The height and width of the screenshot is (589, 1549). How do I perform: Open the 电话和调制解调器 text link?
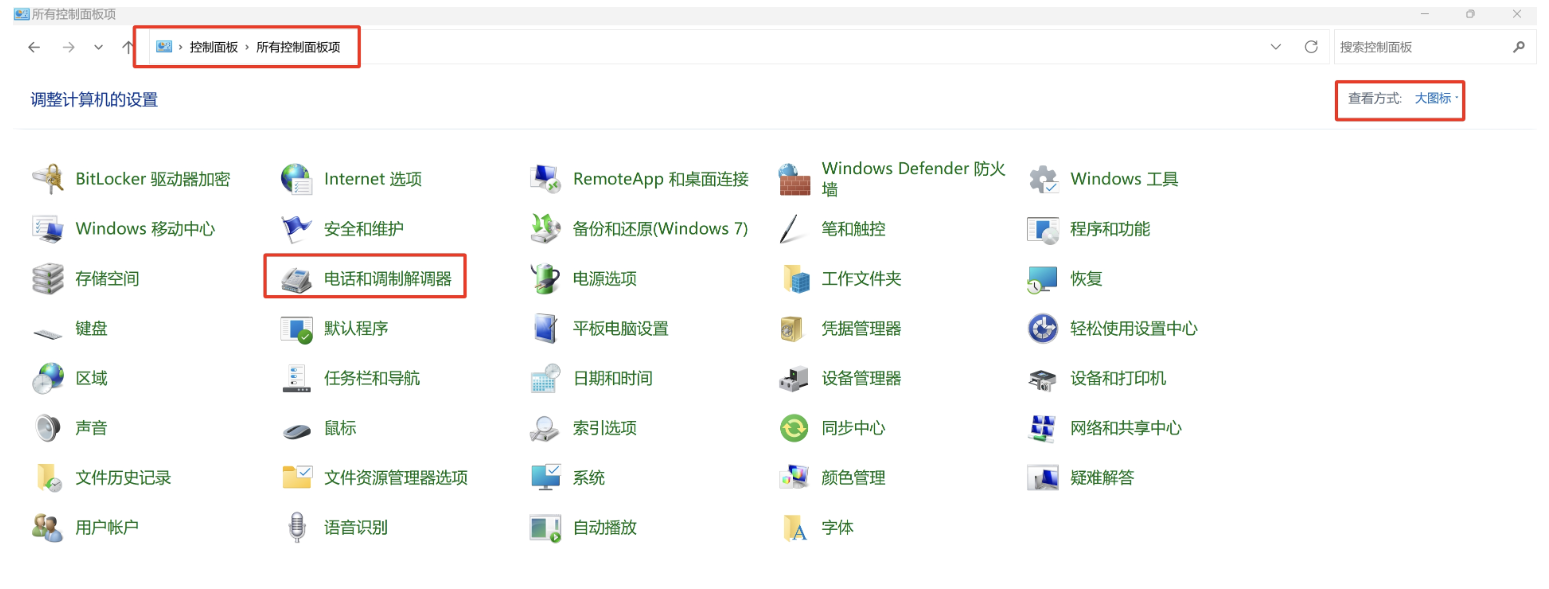(x=388, y=279)
